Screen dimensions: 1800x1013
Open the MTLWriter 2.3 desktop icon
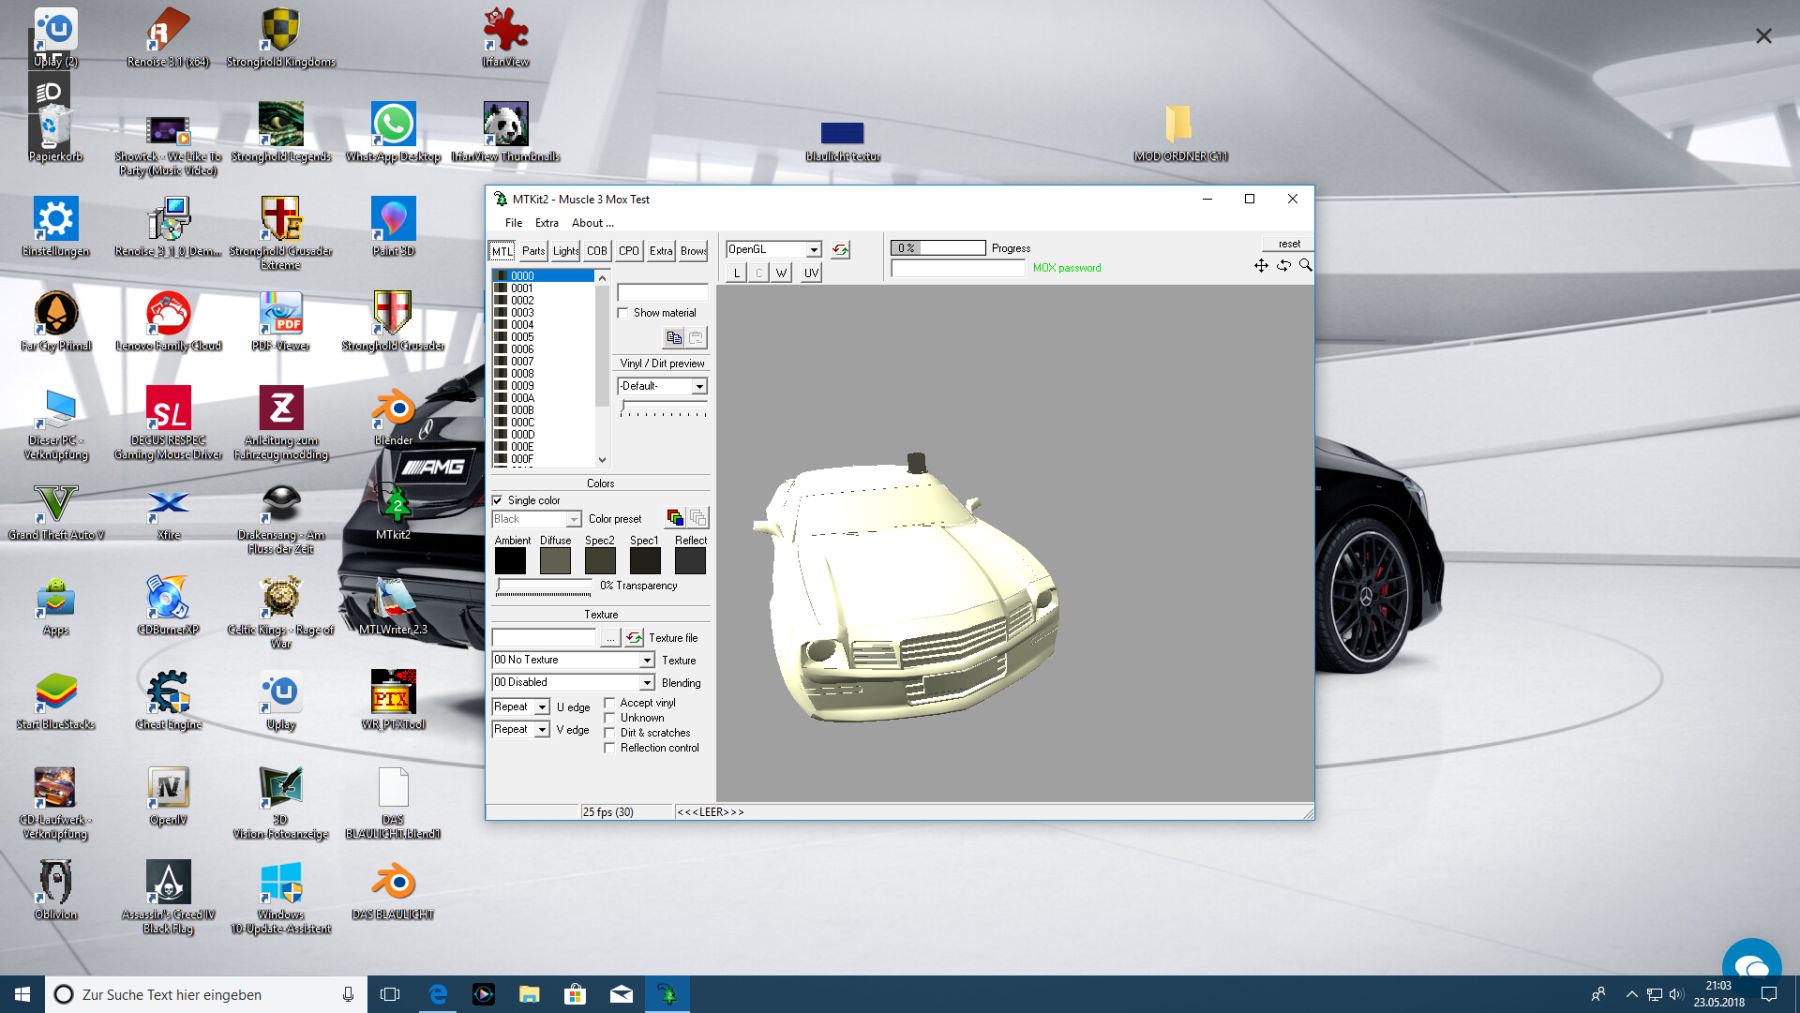[x=393, y=606]
